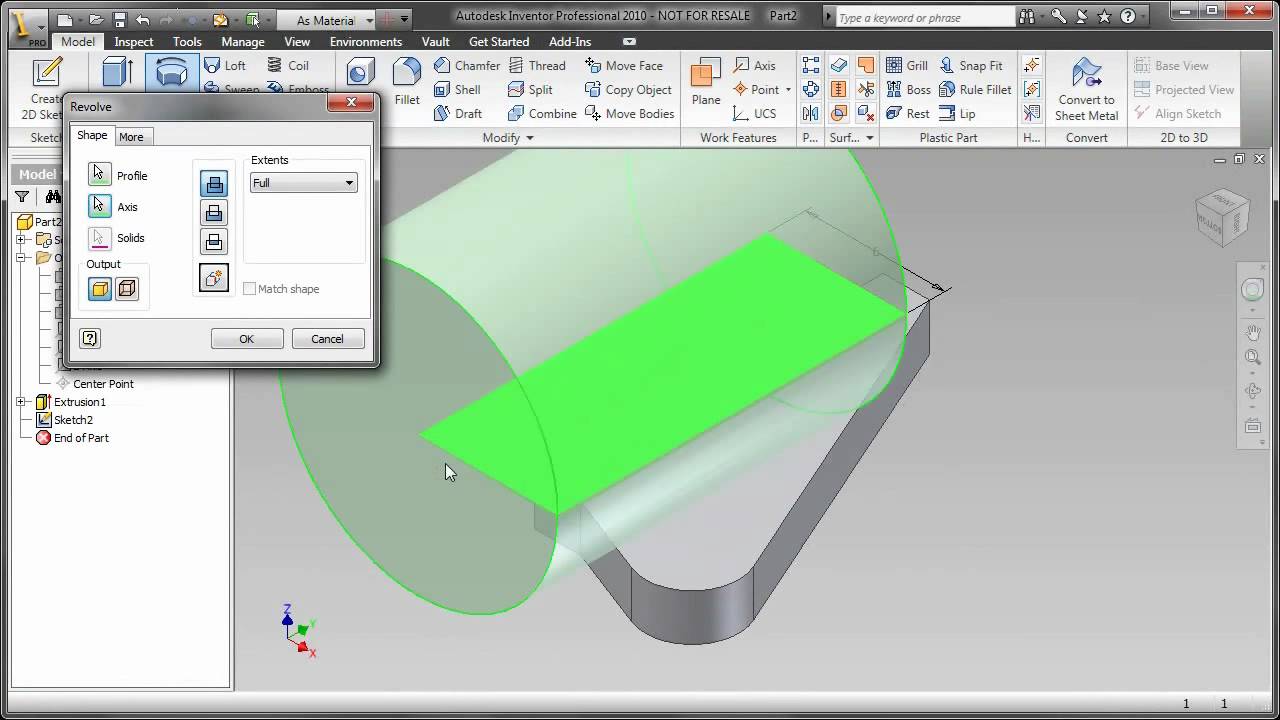Click the Undo arrow in quick access toolbar

[x=144, y=19]
